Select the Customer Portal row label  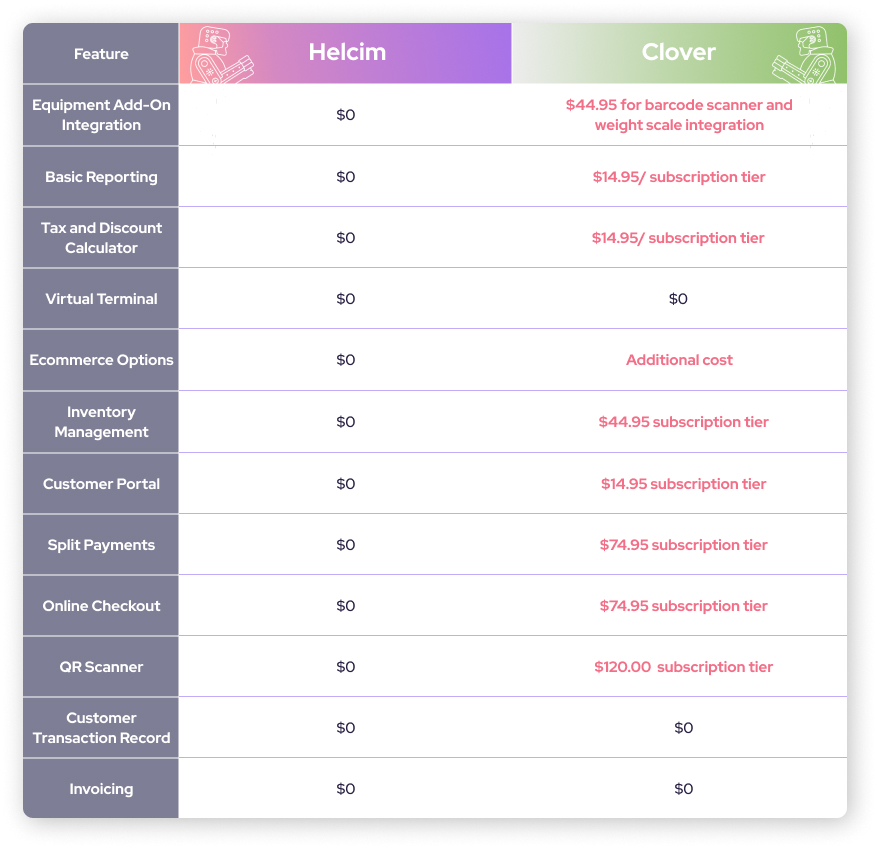click(x=101, y=484)
